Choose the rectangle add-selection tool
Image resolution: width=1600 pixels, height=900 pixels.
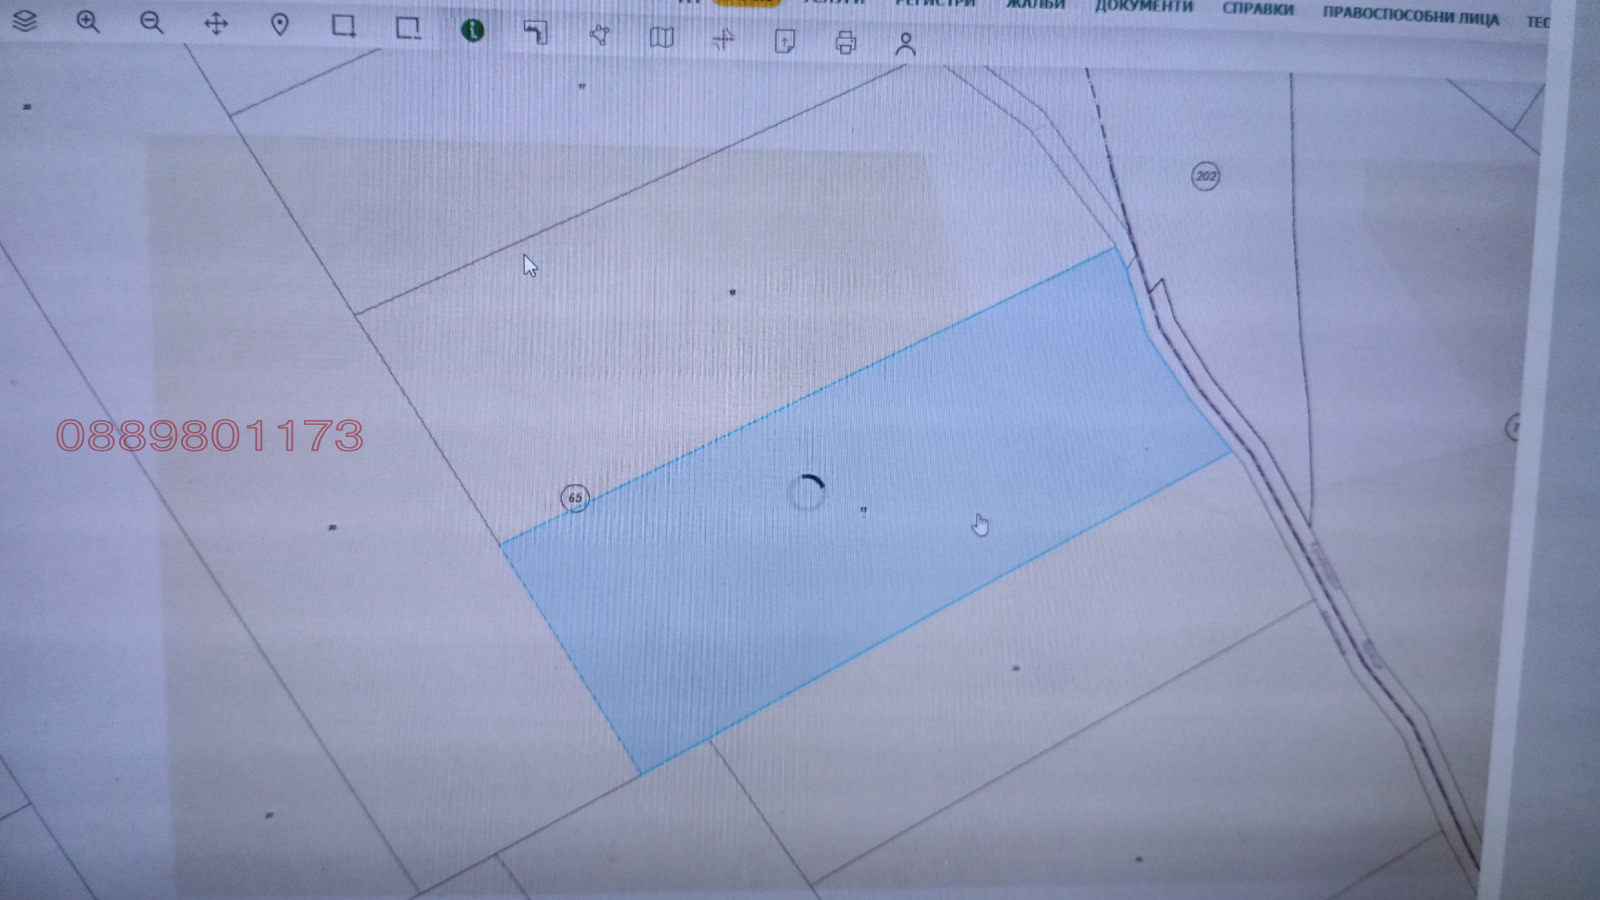click(344, 26)
